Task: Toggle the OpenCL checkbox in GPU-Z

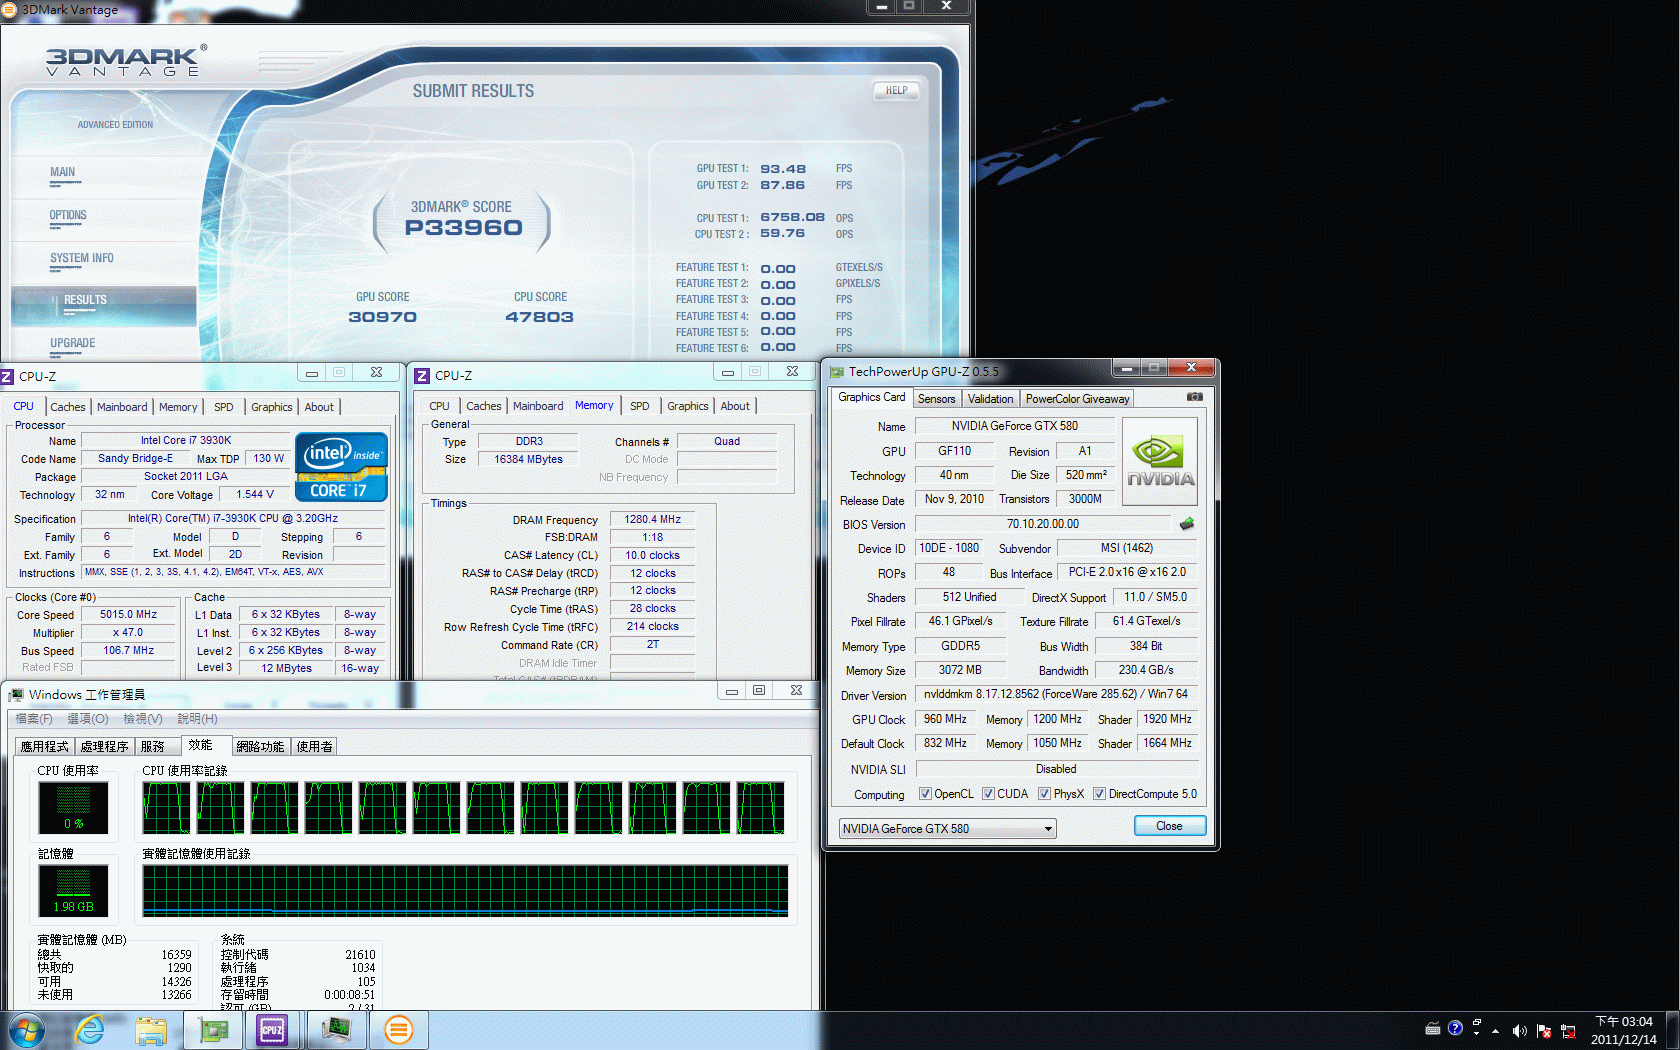Action: click(x=925, y=794)
